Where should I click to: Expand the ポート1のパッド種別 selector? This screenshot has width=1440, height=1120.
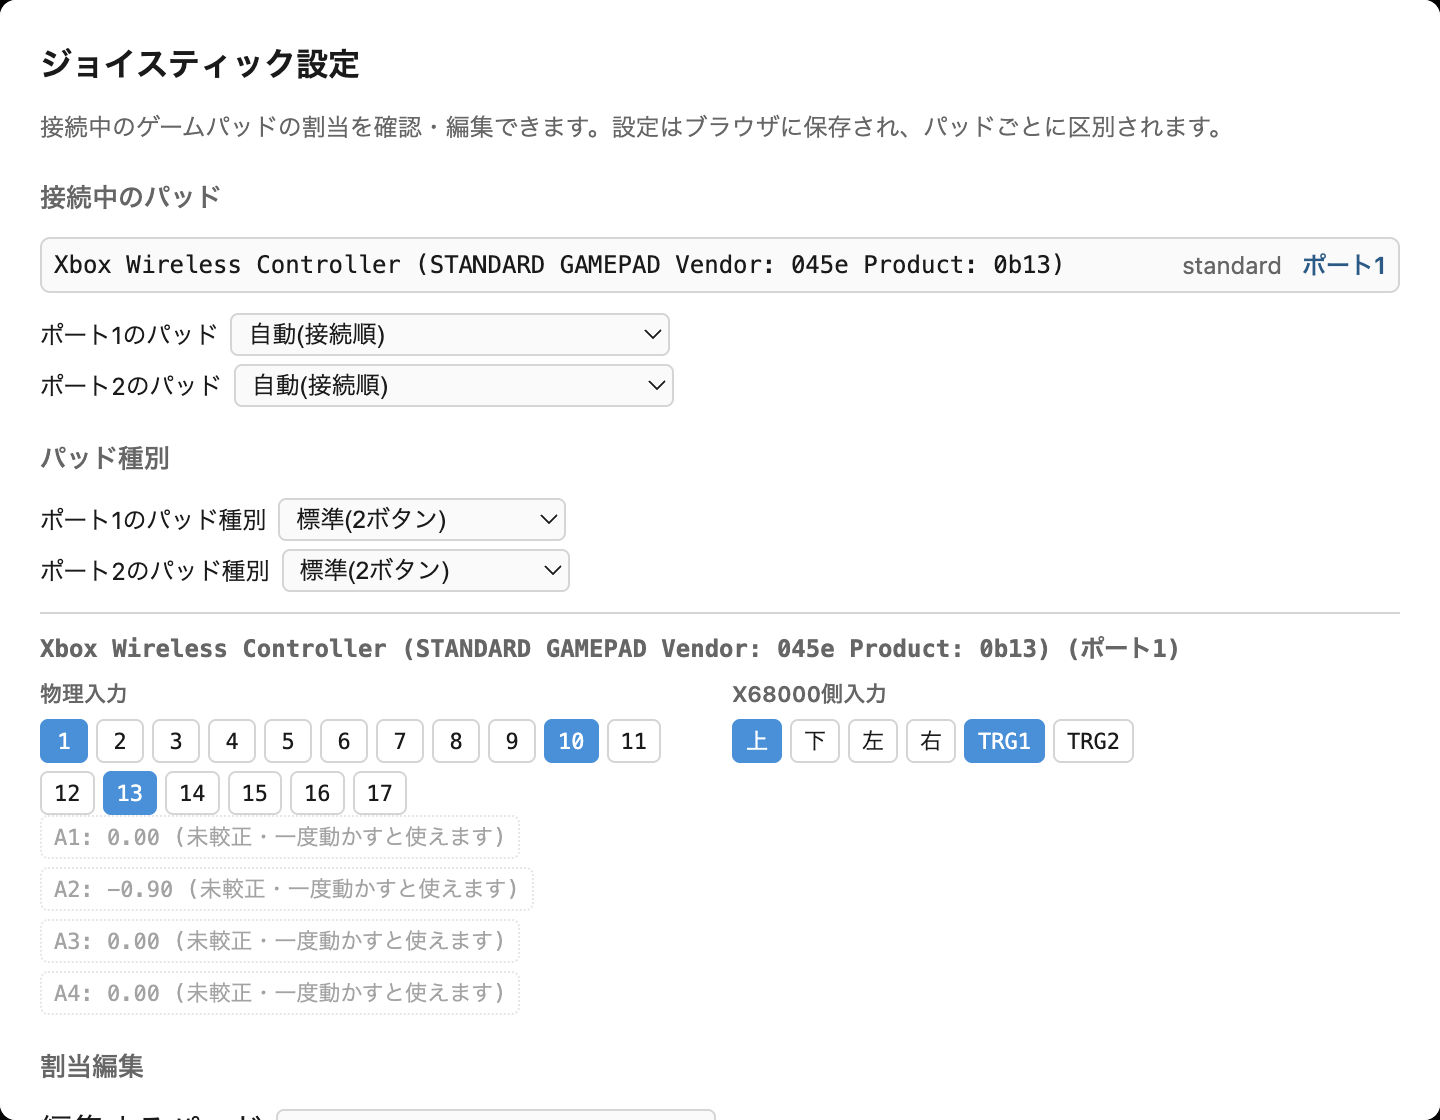click(422, 519)
